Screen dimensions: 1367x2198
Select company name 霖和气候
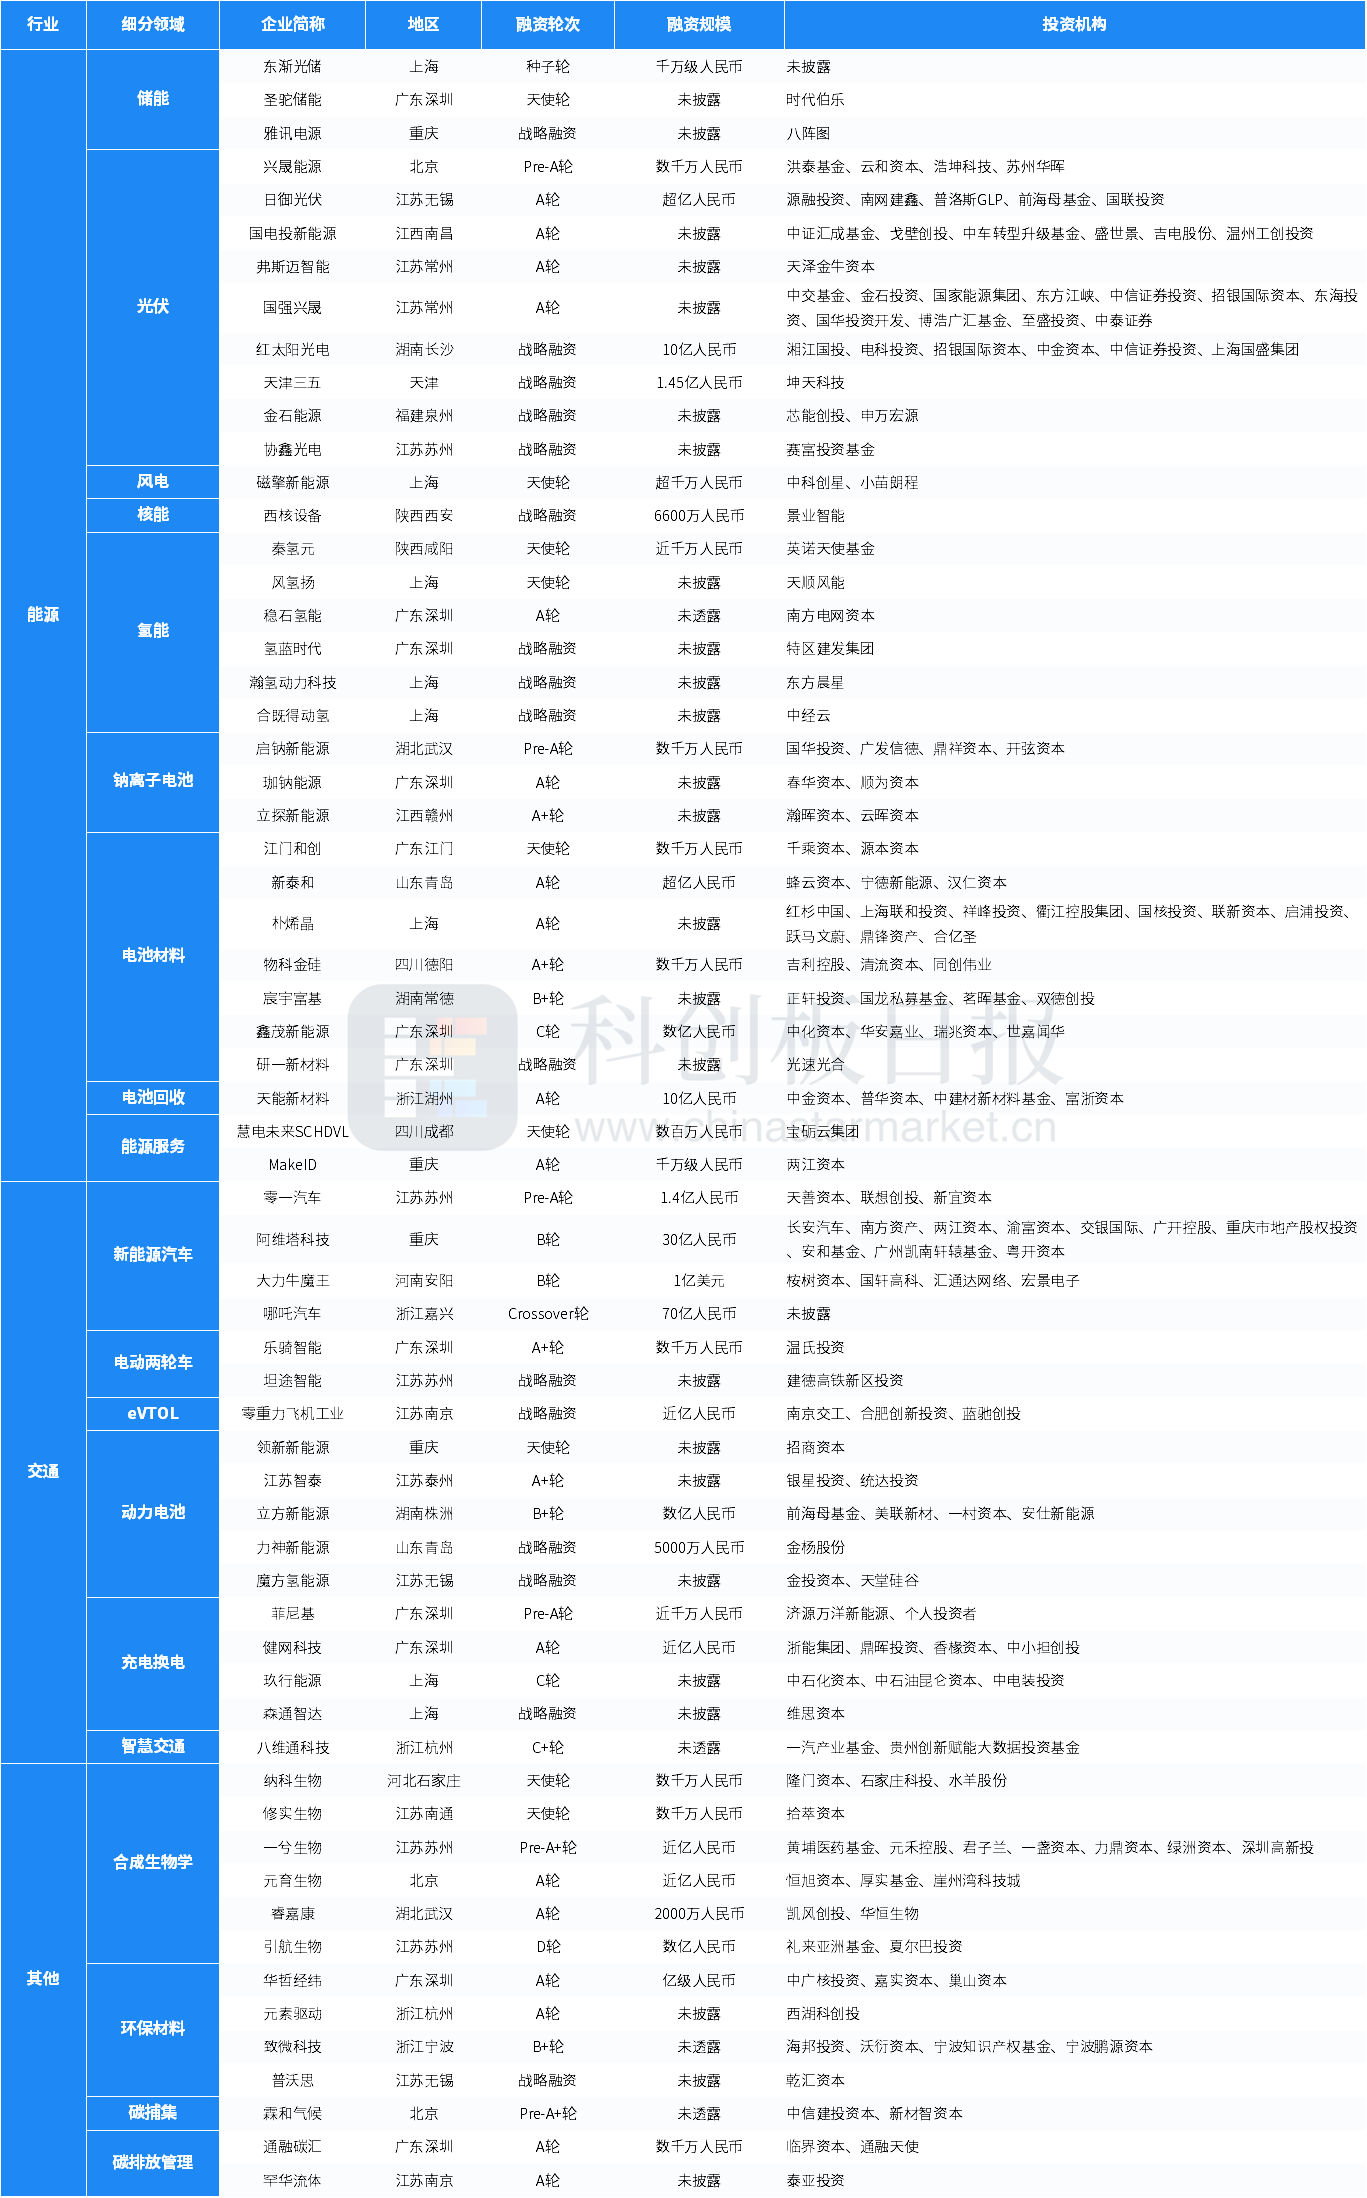click(x=293, y=2114)
